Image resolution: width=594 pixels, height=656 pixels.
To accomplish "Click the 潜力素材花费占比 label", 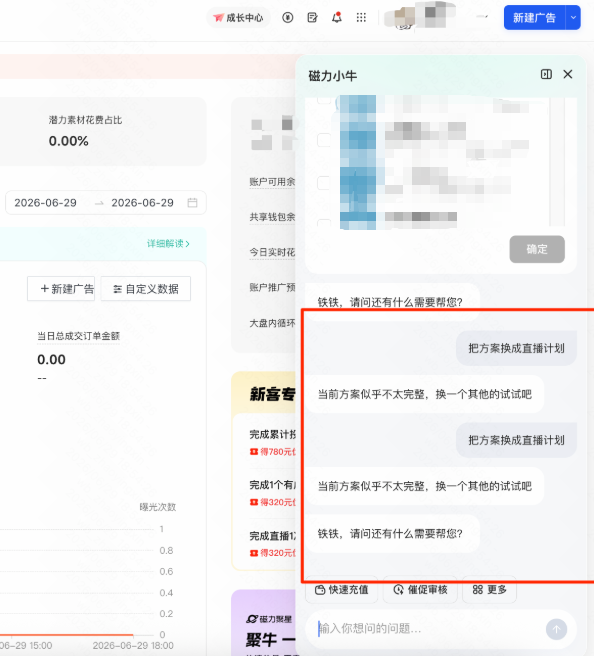I will pos(85,120).
